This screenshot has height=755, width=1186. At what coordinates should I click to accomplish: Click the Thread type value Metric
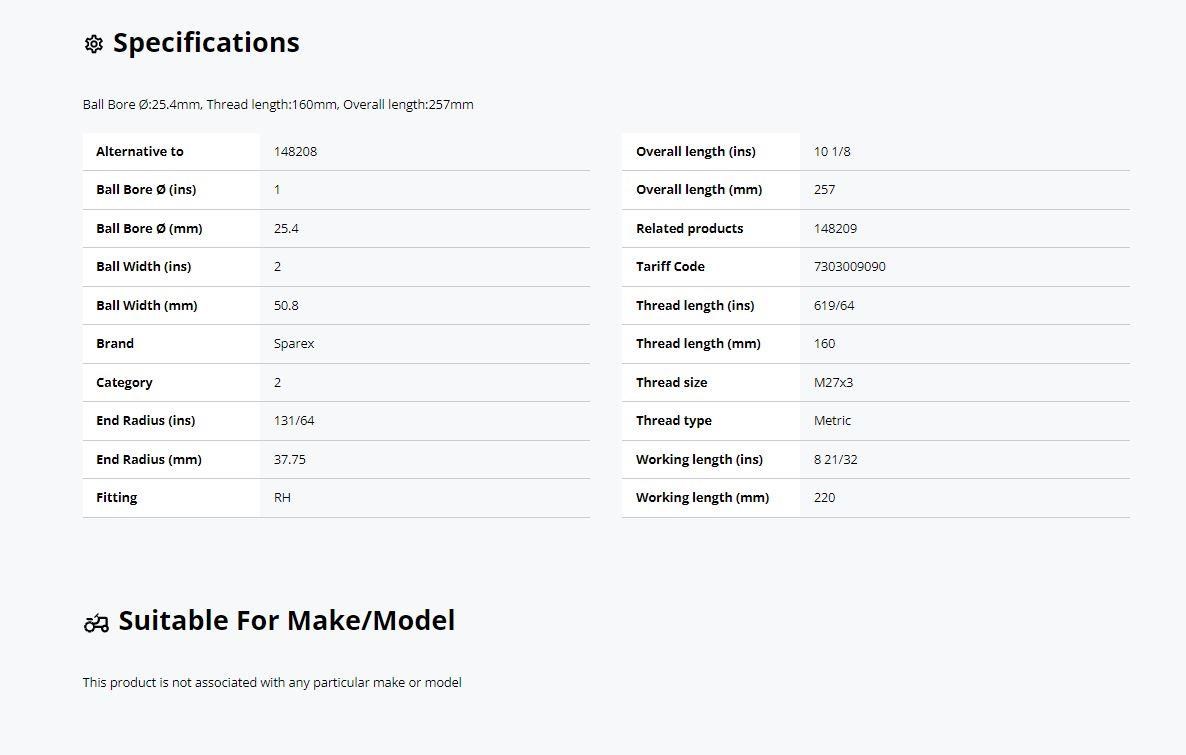click(x=832, y=421)
